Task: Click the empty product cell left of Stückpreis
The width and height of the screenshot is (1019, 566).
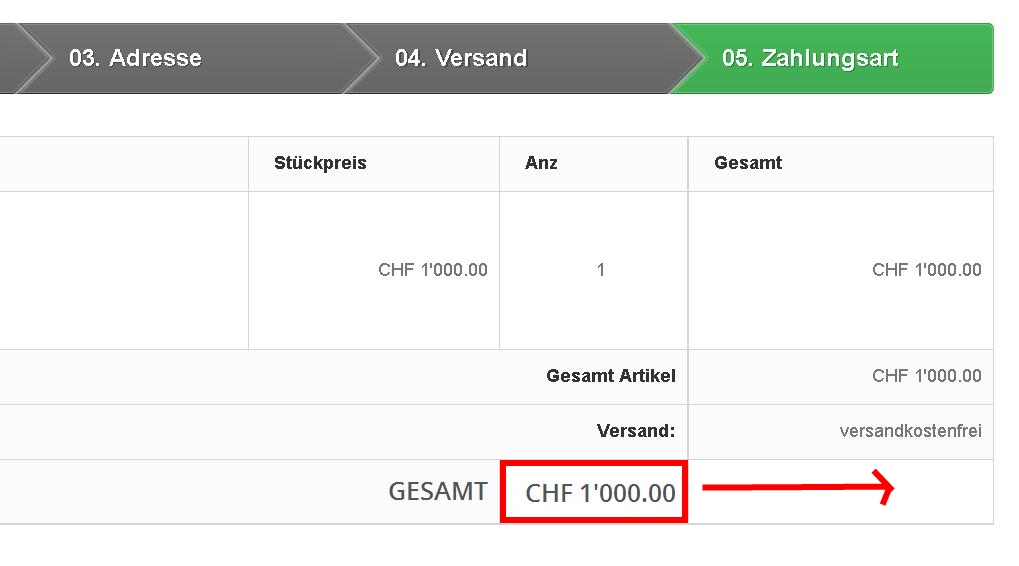Action: click(120, 270)
